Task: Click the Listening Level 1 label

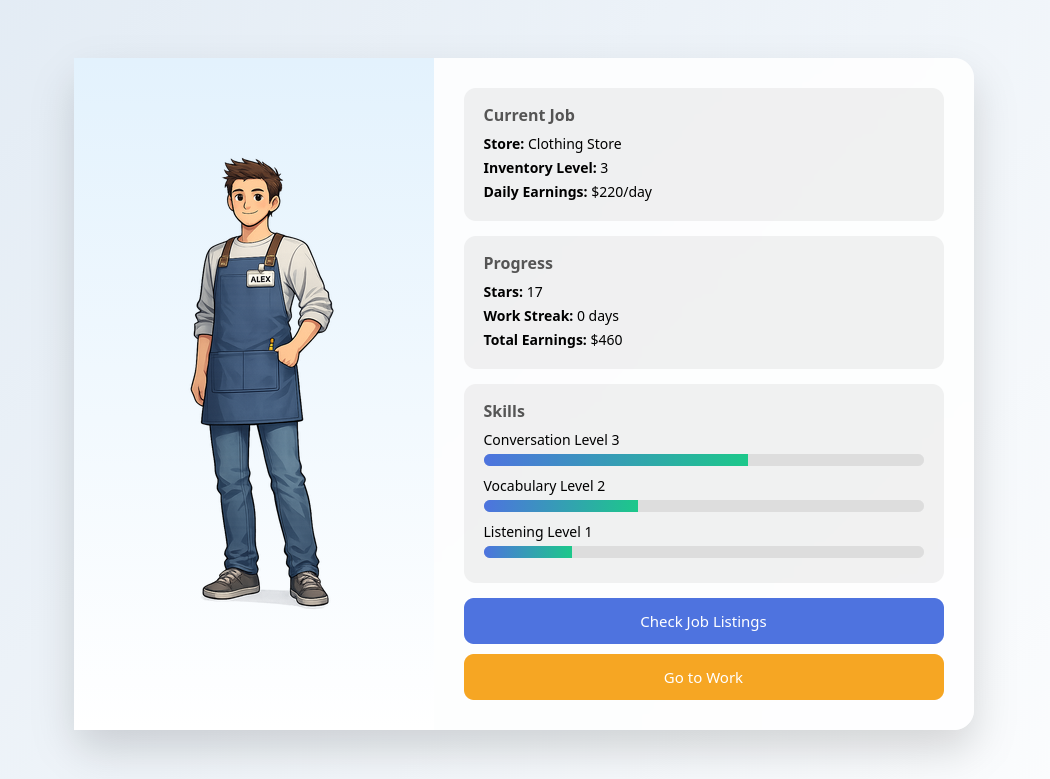Action: [538, 532]
